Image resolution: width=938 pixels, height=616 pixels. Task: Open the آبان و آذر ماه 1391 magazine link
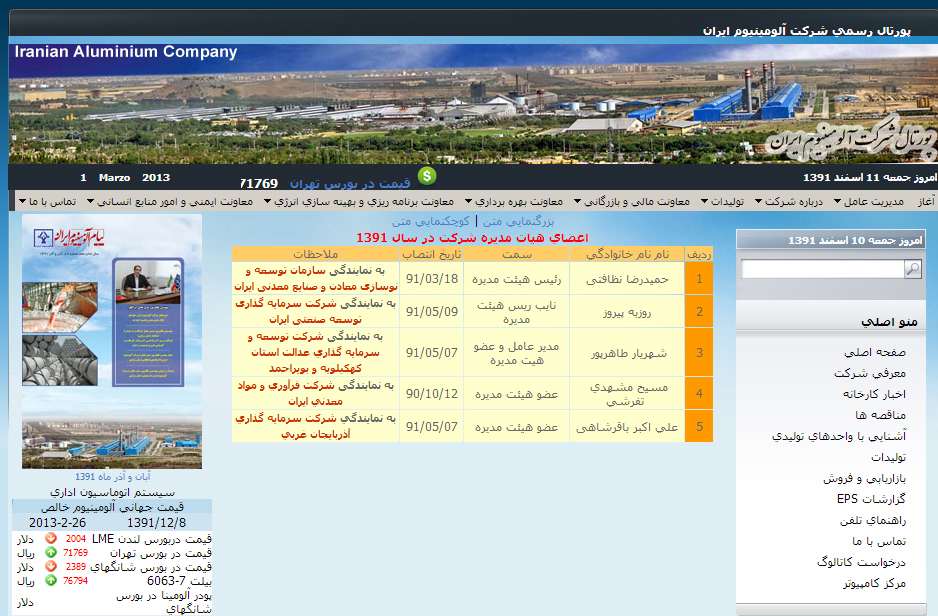(112, 477)
